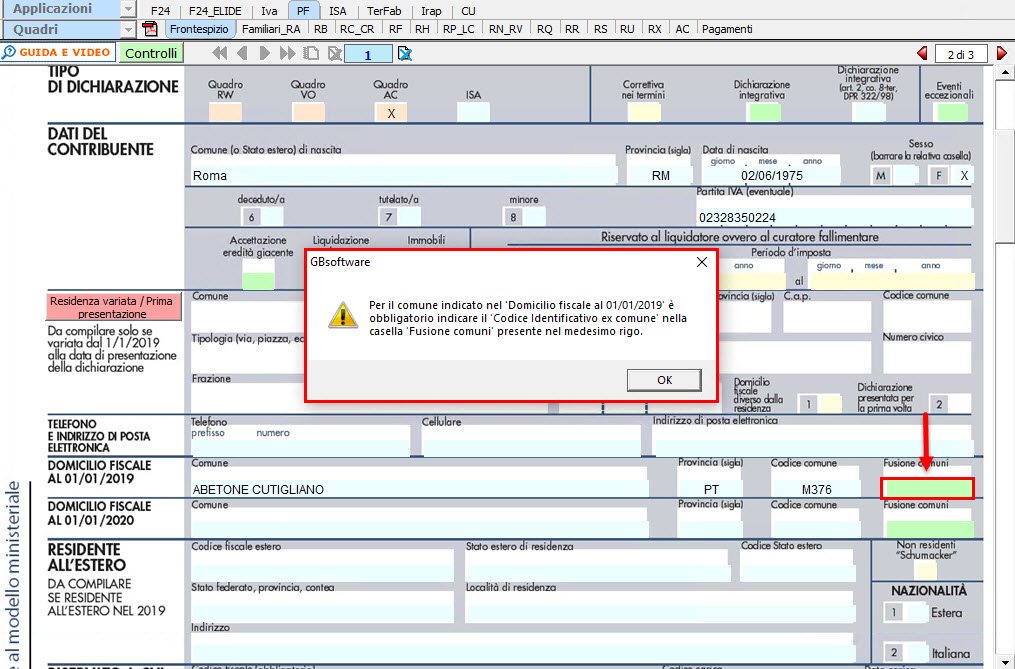Toggle the Dichiarazione integrativa green box
Image resolution: width=1015 pixels, height=669 pixels.
pos(764,113)
